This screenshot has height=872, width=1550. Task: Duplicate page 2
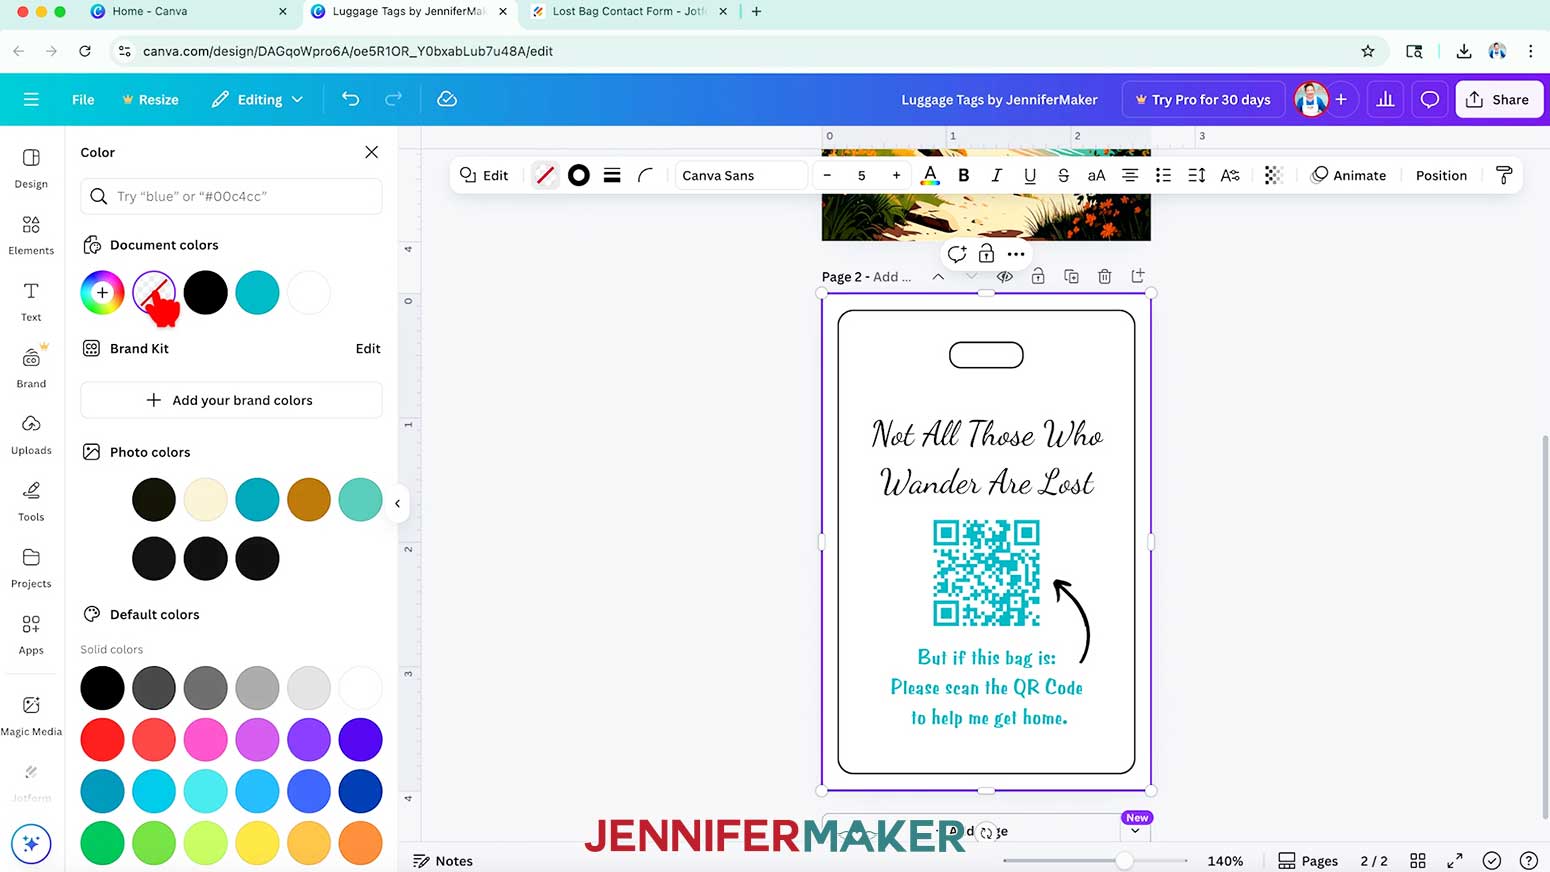coord(1071,276)
